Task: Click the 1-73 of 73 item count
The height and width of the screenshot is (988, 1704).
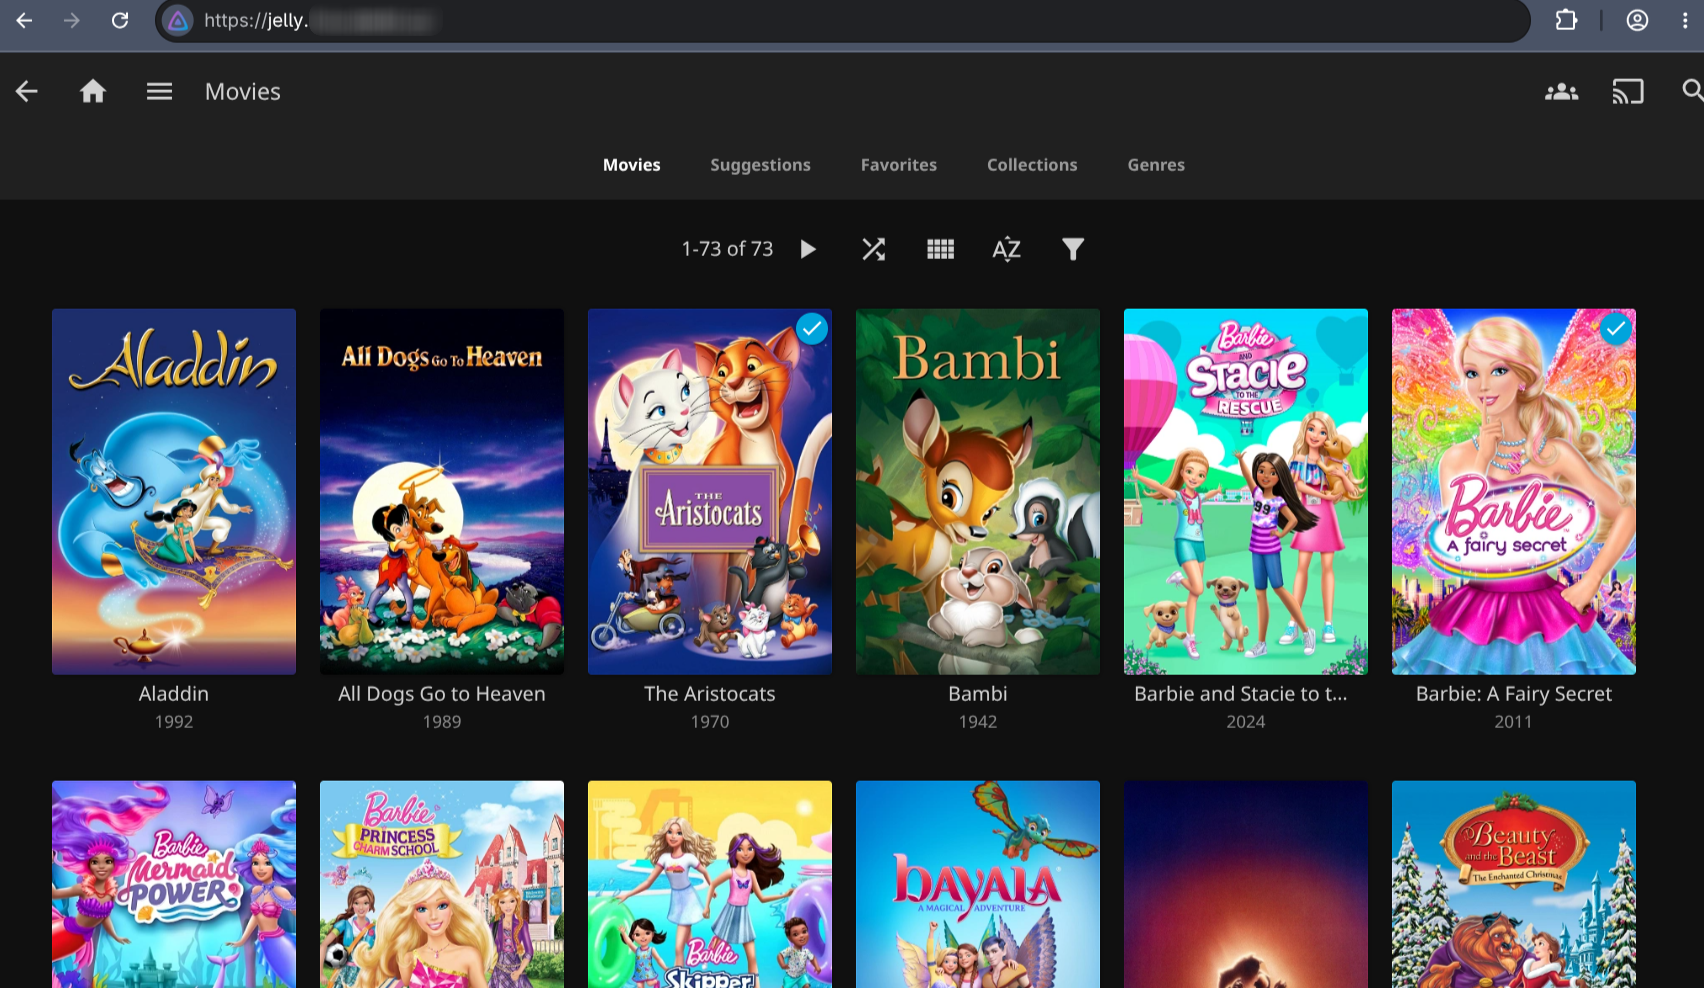Action: [x=728, y=249]
